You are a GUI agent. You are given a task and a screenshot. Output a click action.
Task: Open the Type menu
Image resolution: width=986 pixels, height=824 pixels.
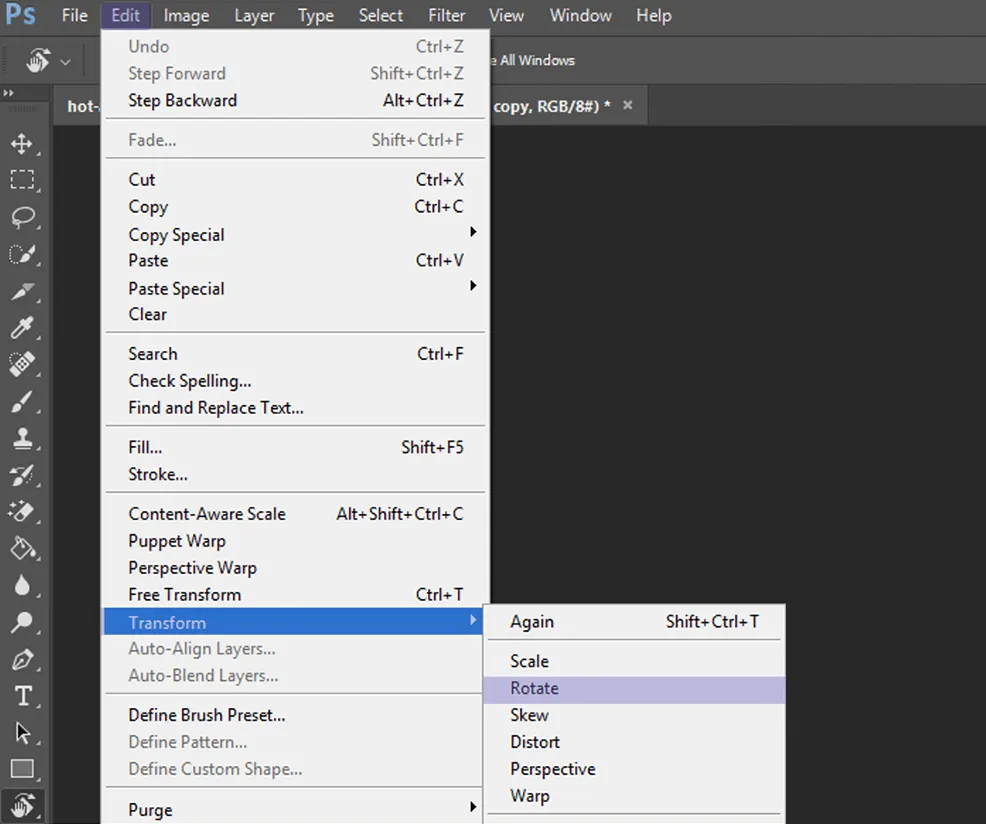(316, 15)
